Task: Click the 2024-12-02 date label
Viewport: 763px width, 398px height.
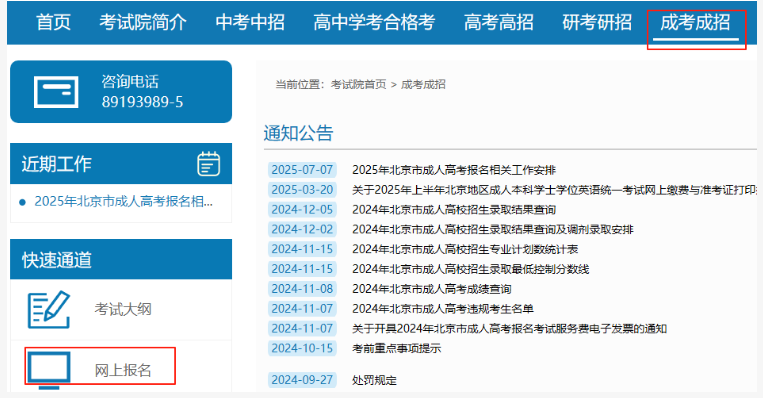Action: 302,230
